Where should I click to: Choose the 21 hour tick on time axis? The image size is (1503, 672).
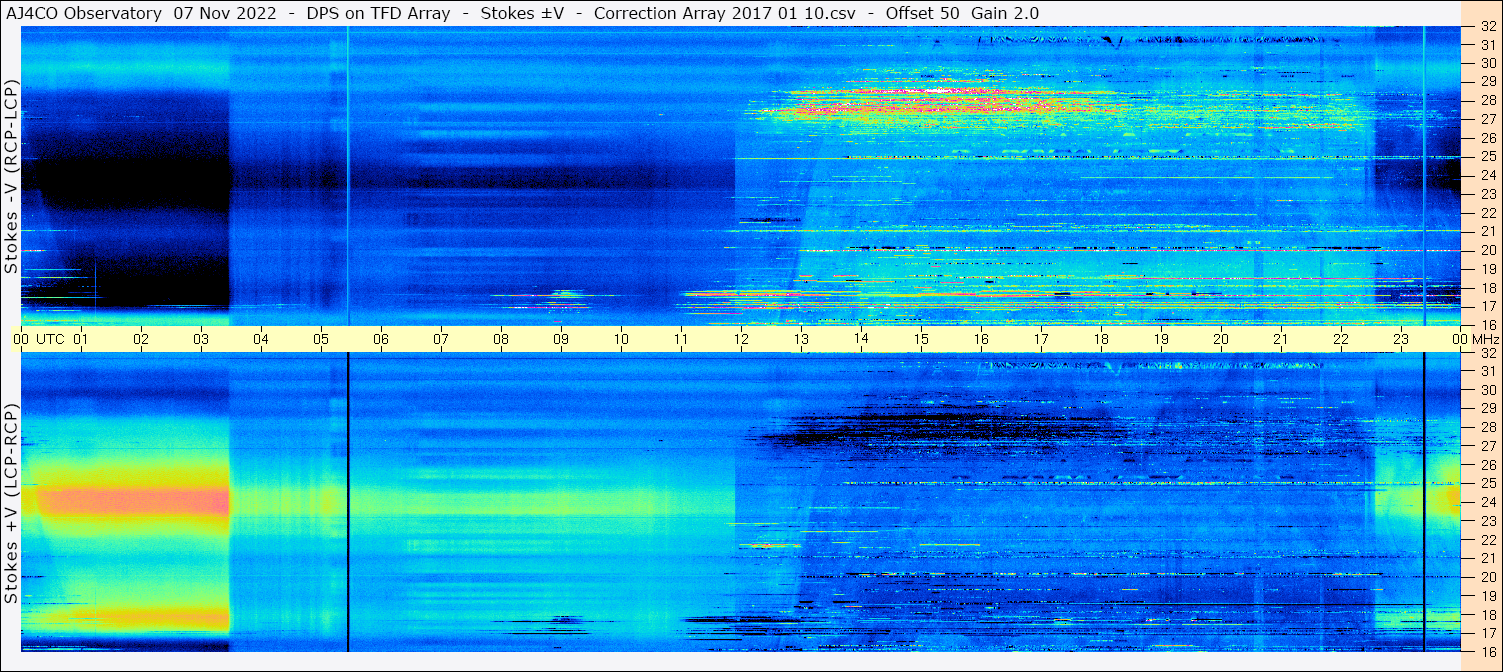[x=1281, y=339]
